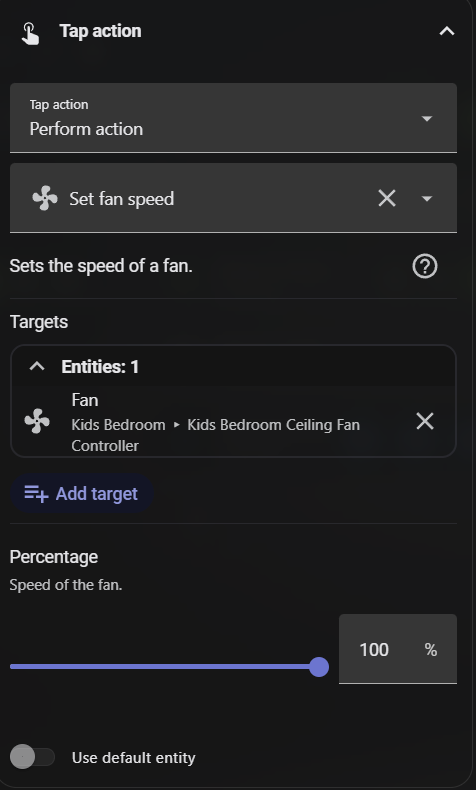Click the Add target button
The height and width of the screenshot is (790, 476).
(82, 494)
